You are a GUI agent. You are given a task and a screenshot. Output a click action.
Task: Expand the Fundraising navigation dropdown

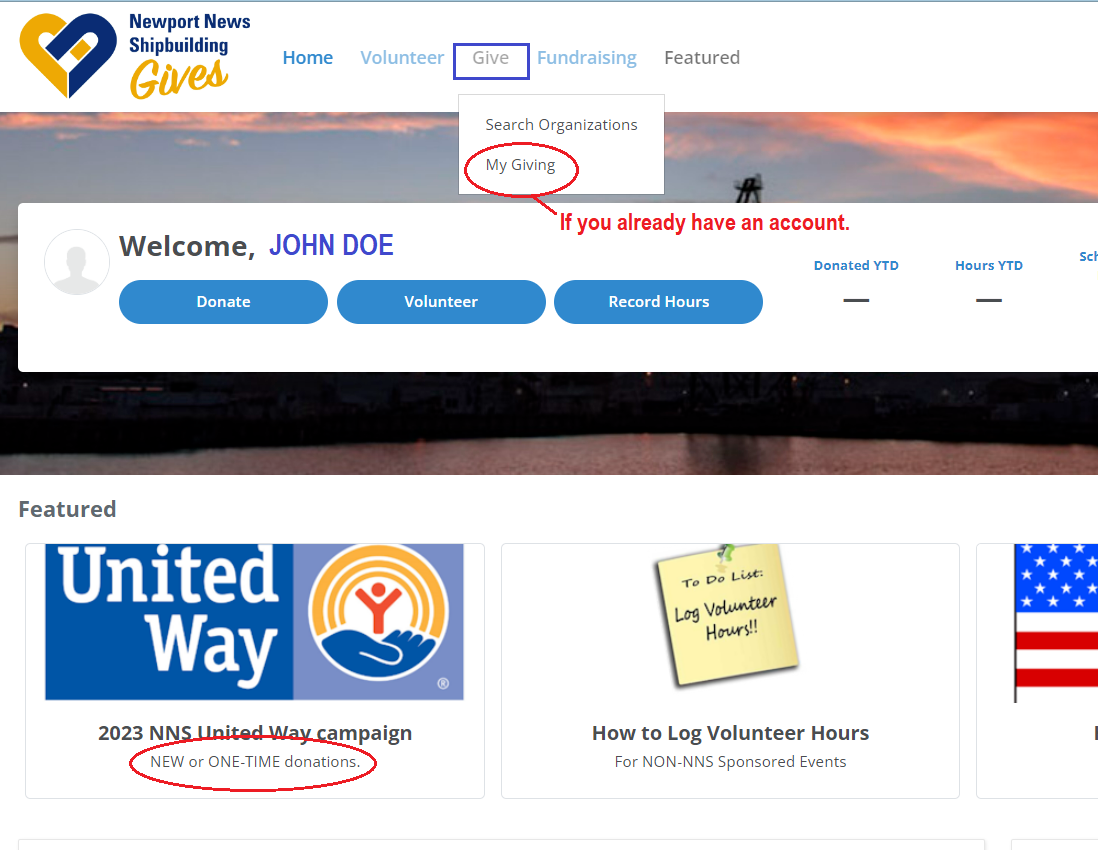(x=587, y=57)
